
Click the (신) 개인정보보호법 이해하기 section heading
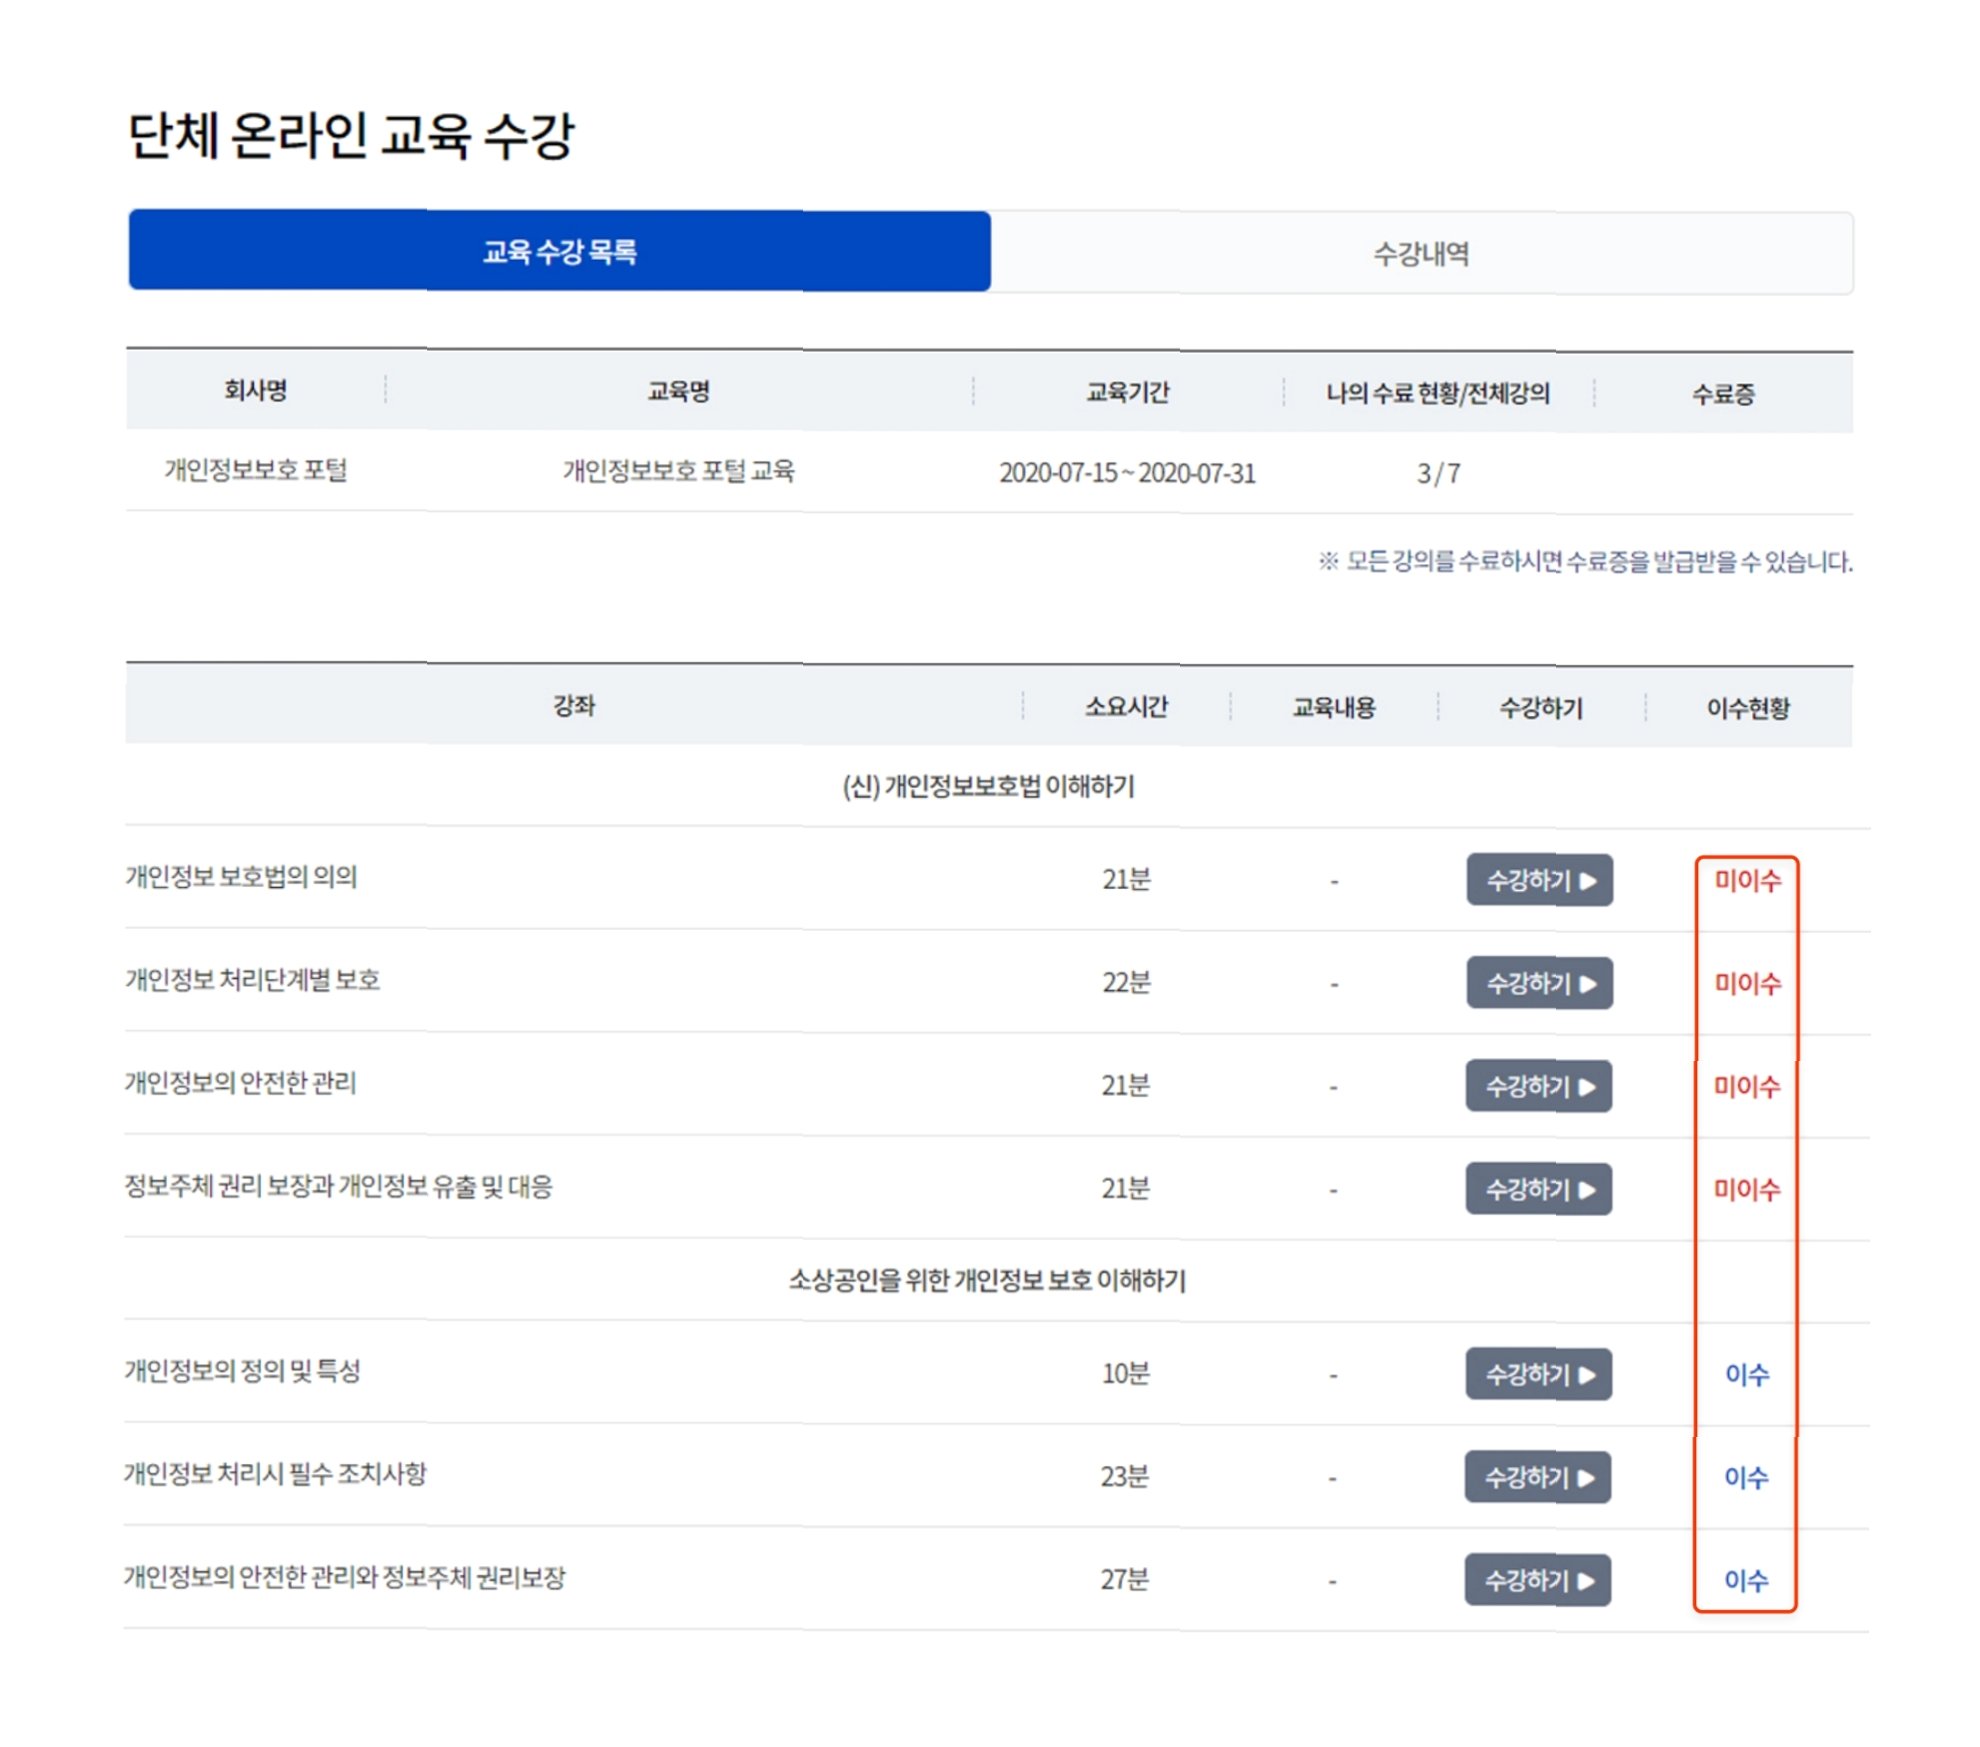click(988, 787)
